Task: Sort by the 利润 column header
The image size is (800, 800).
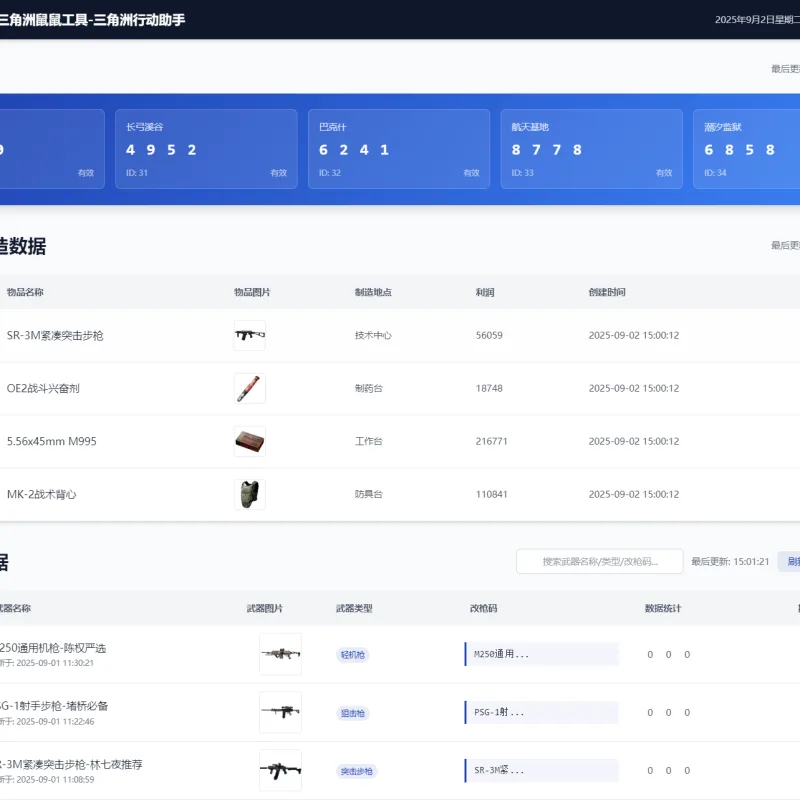Action: coord(485,292)
